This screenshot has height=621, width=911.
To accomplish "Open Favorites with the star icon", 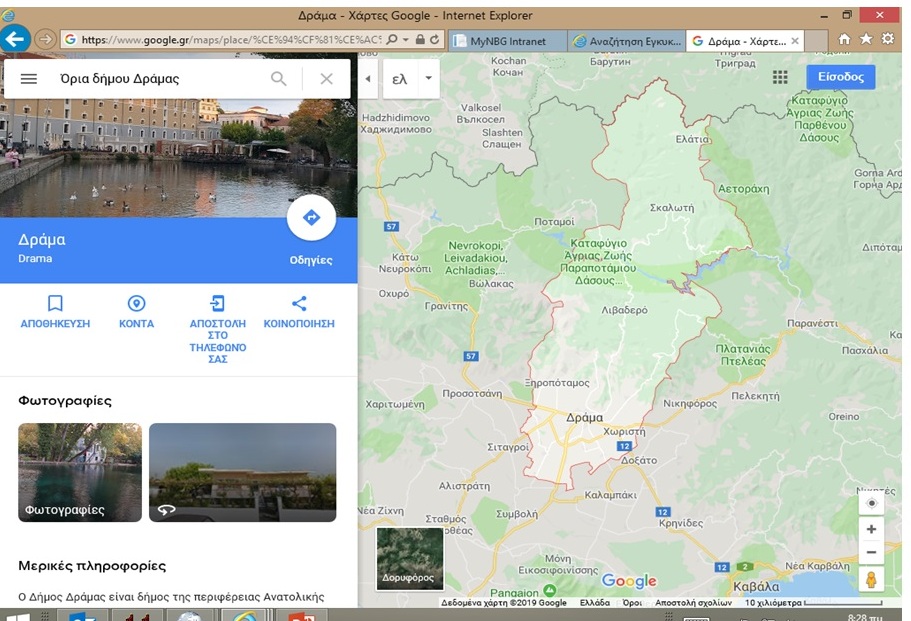I will tap(866, 39).
